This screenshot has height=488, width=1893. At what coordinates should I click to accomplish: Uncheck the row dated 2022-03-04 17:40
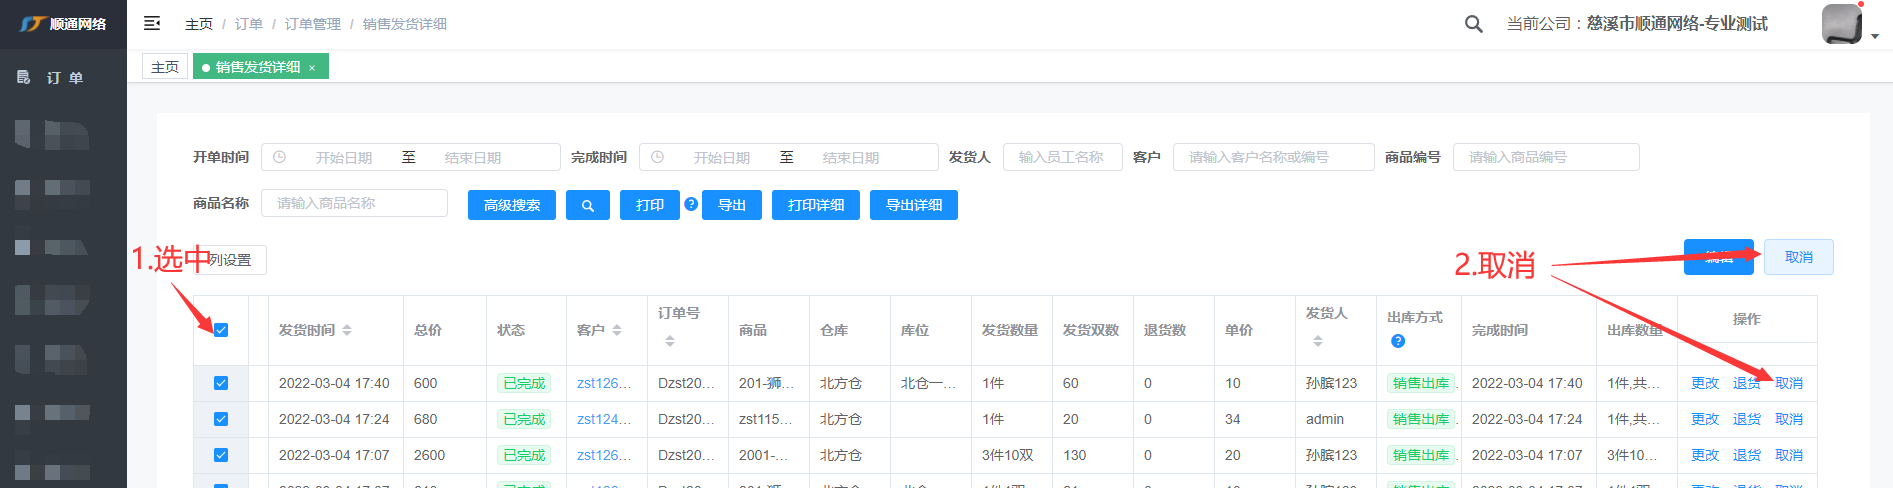(x=221, y=383)
